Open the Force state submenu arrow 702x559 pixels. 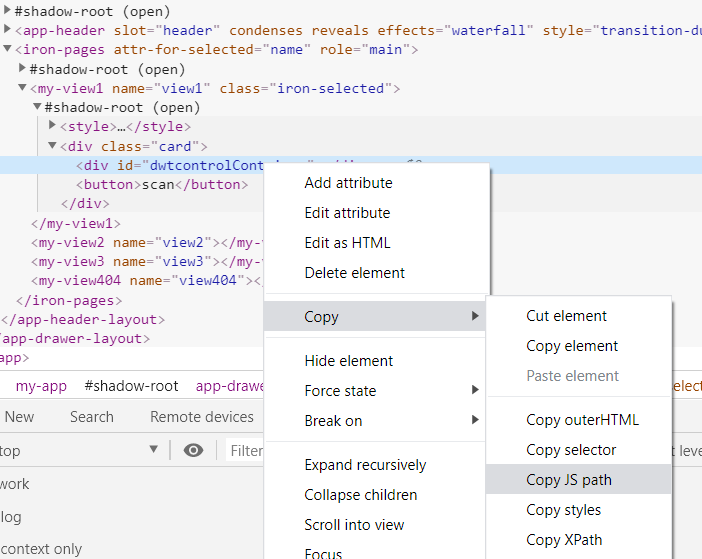click(475, 390)
